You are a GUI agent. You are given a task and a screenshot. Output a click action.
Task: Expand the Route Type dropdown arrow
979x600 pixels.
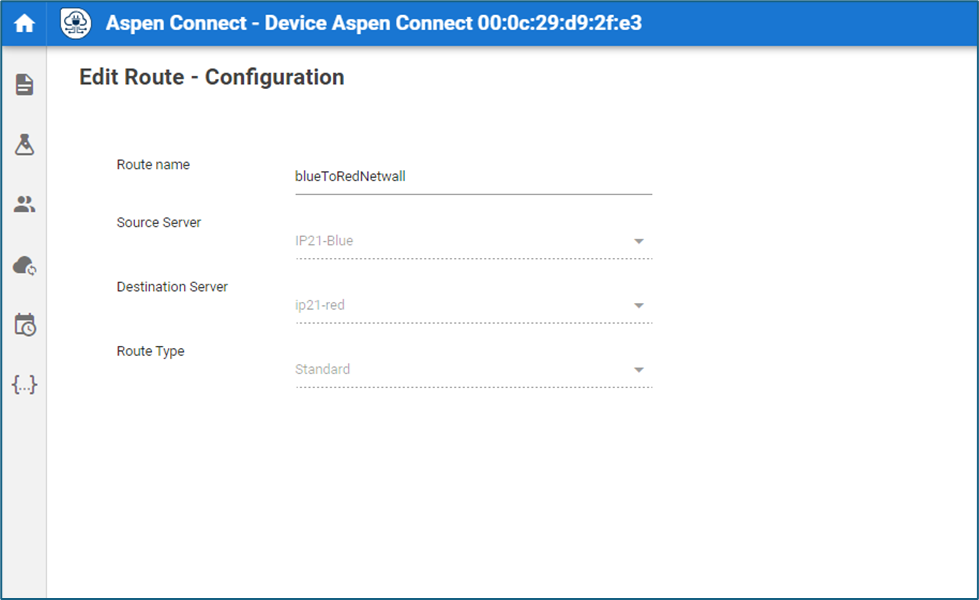tap(639, 370)
